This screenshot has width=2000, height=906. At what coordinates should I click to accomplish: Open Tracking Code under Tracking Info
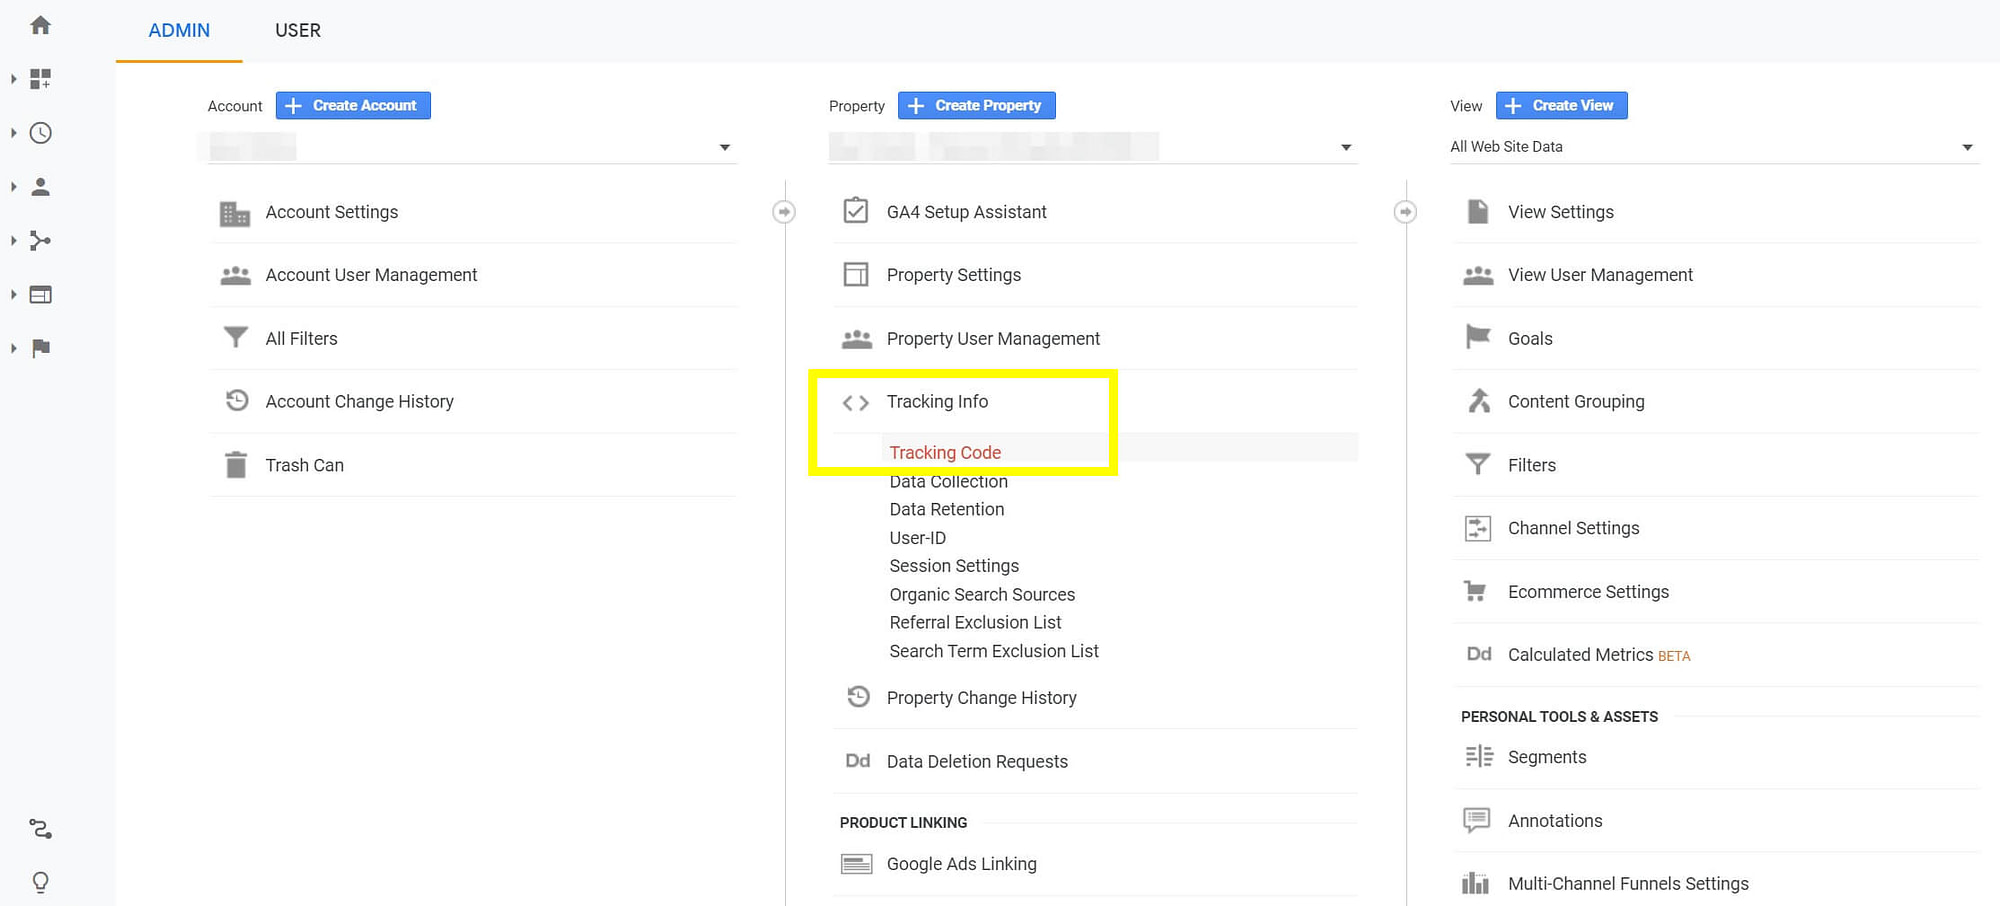point(944,452)
